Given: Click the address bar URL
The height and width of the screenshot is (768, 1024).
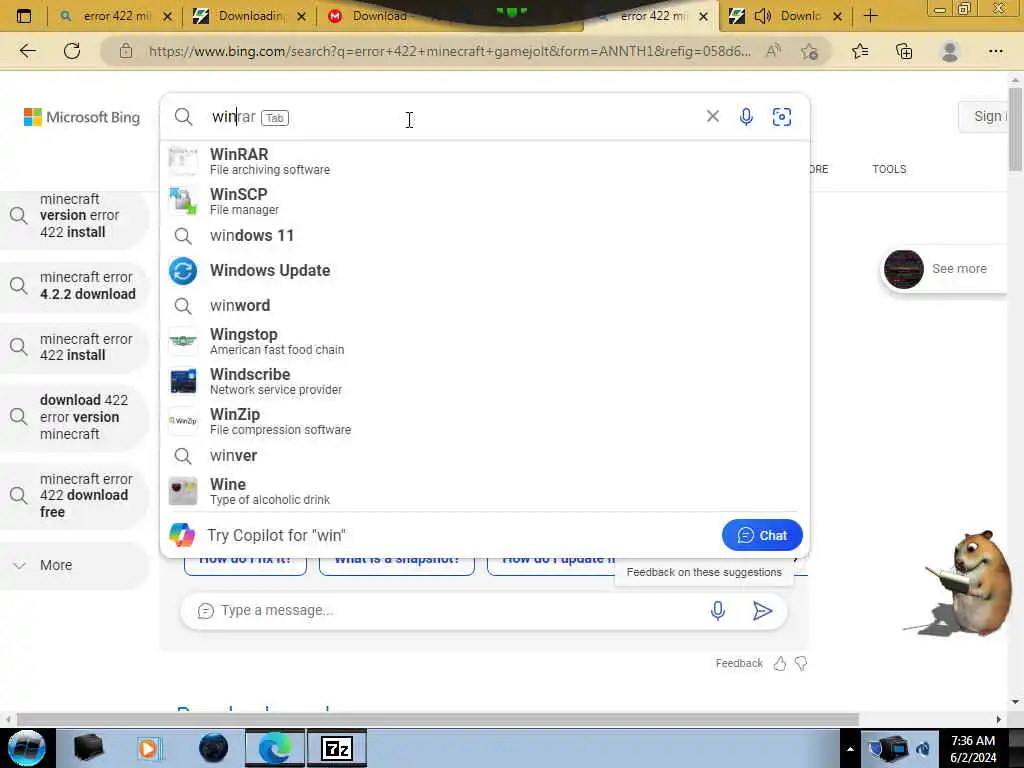Looking at the screenshot, I should click(x=449, y=51).
